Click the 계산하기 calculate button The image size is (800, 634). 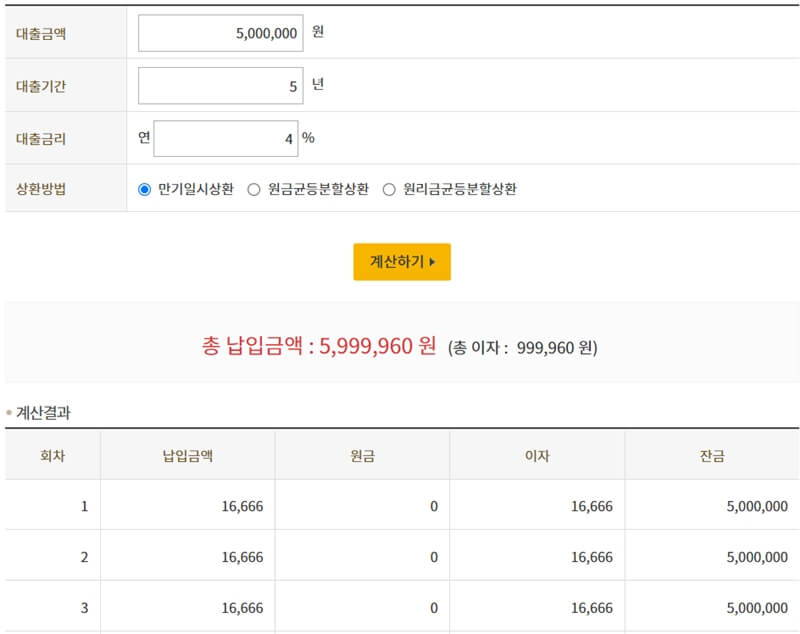click(400, 261)
